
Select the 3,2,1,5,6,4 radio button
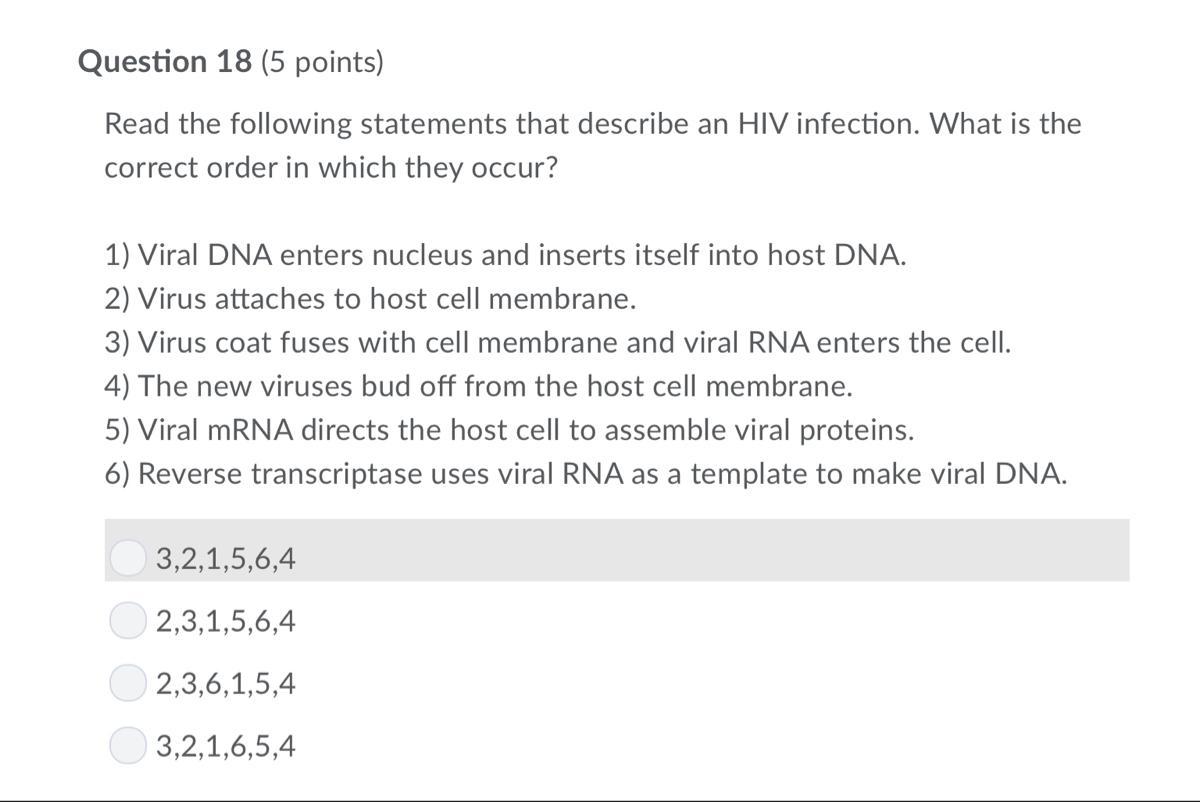click(x=128, y=558)
